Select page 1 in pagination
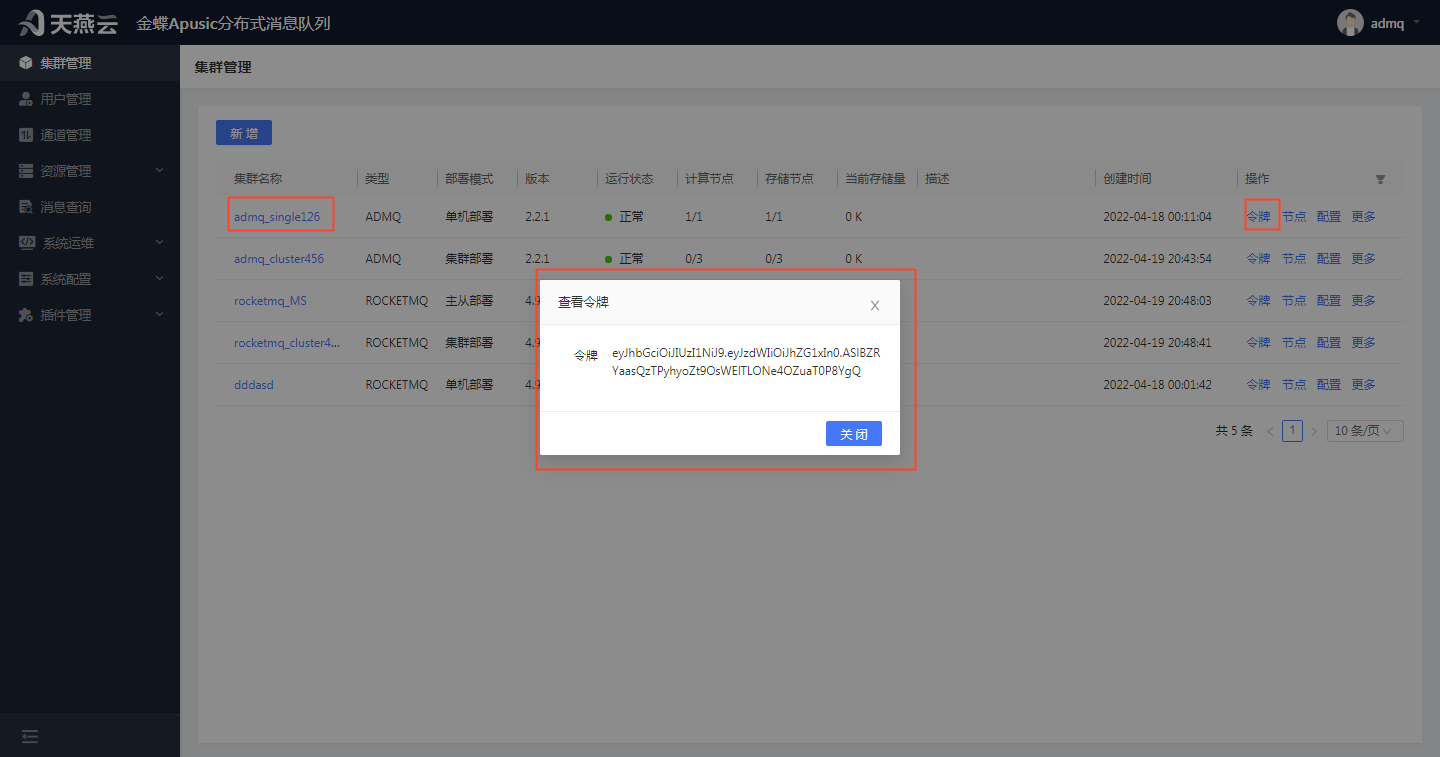 (x=1292, y=431)
